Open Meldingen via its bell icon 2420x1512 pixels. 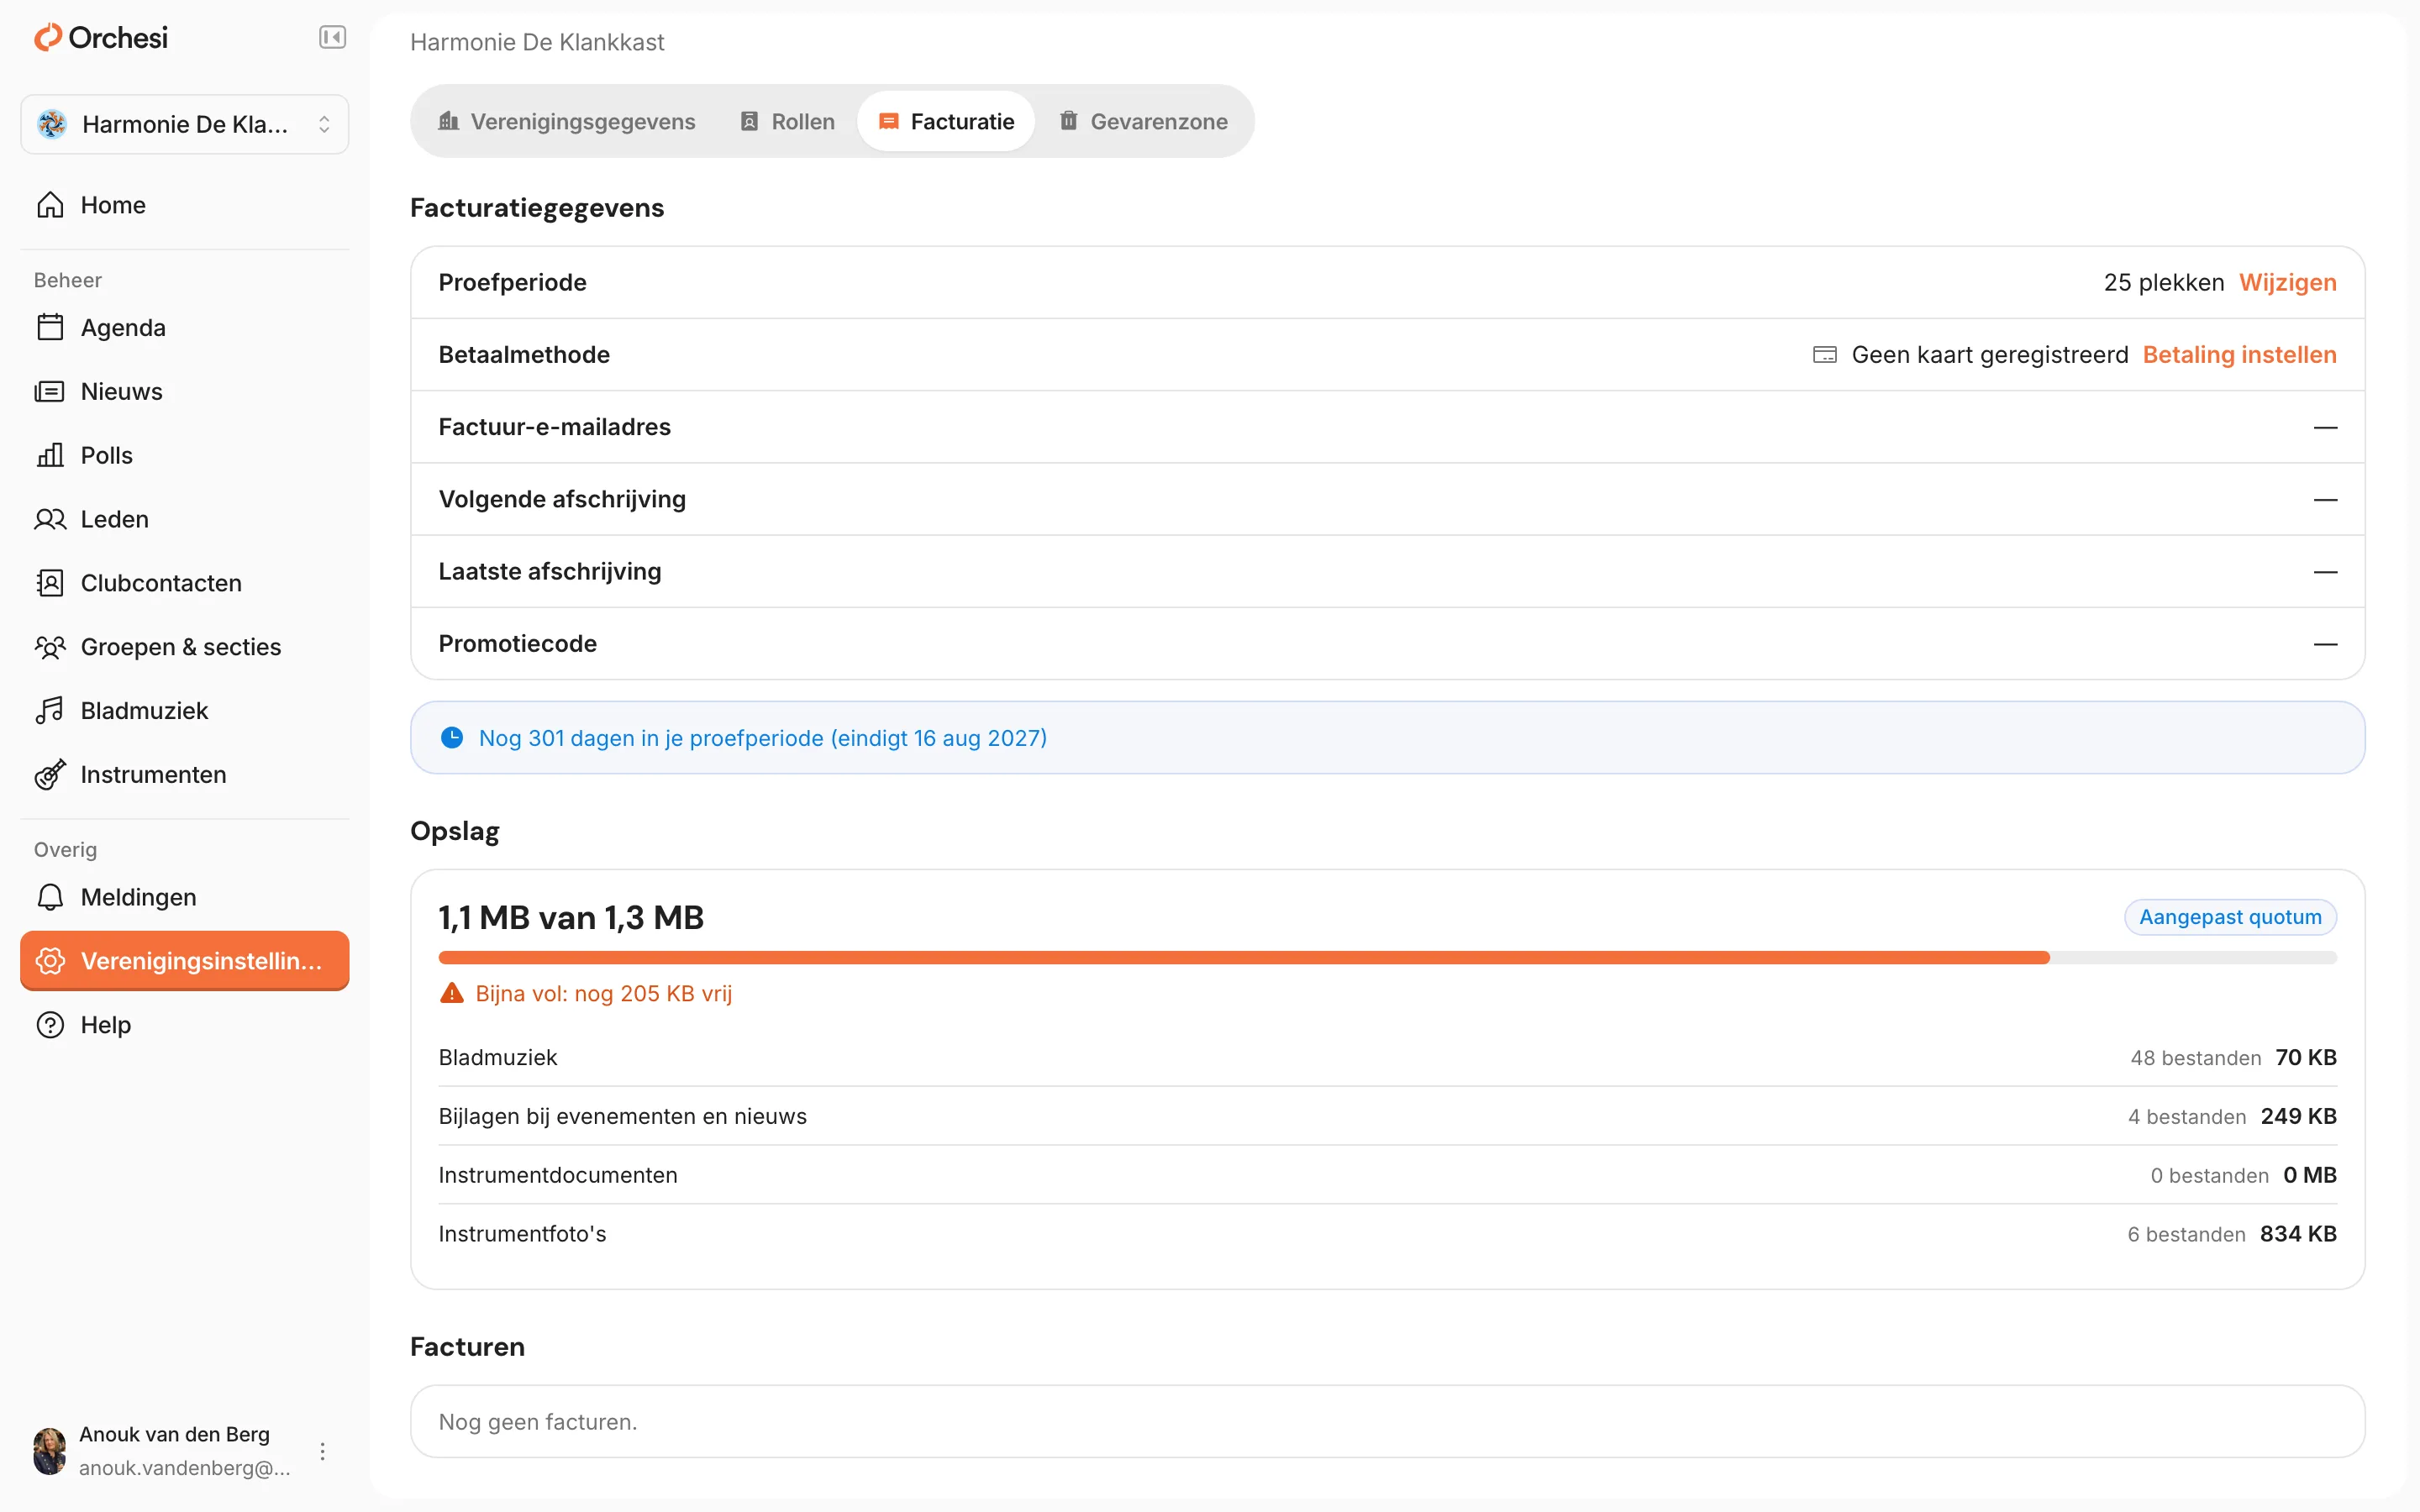click(50, 897)
